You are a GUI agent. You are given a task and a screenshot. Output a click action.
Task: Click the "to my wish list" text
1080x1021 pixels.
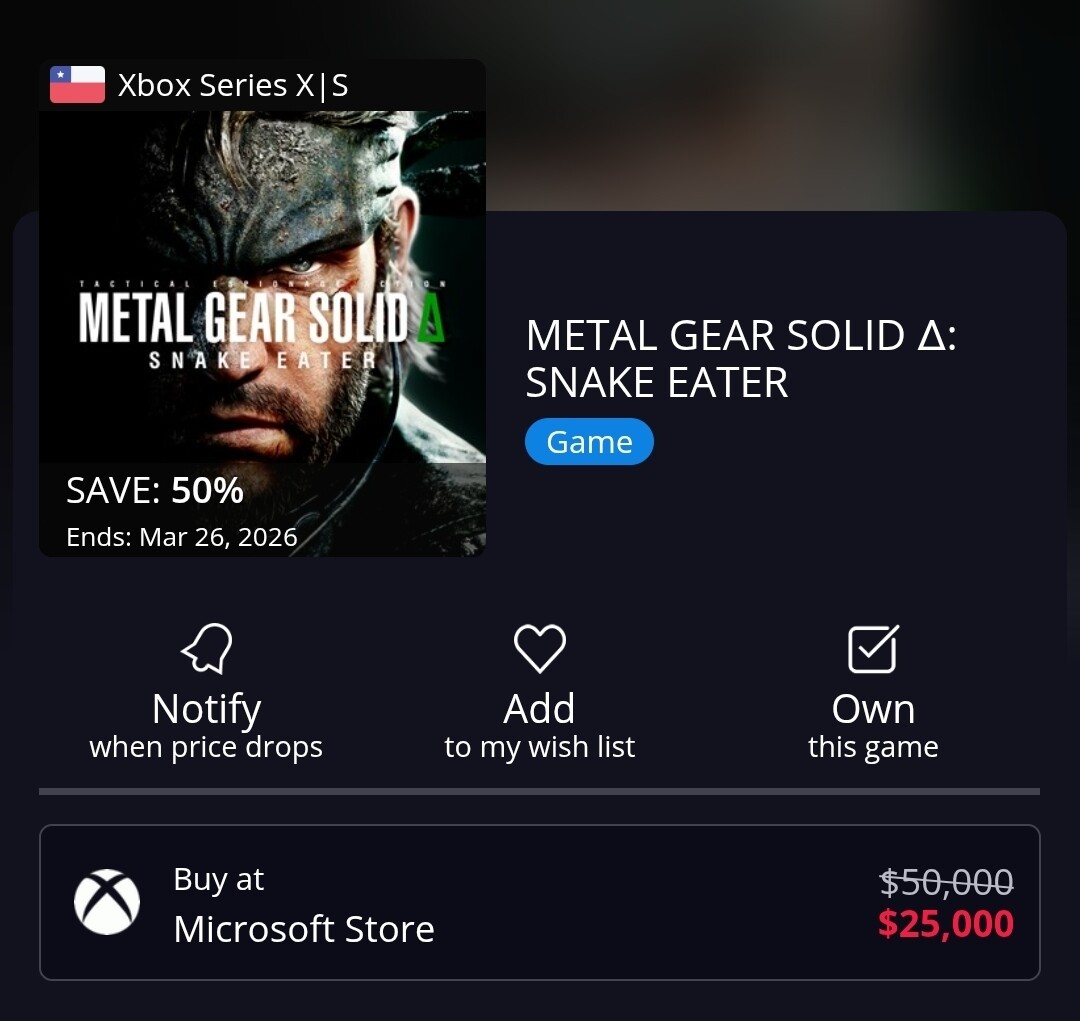(539, 748)
